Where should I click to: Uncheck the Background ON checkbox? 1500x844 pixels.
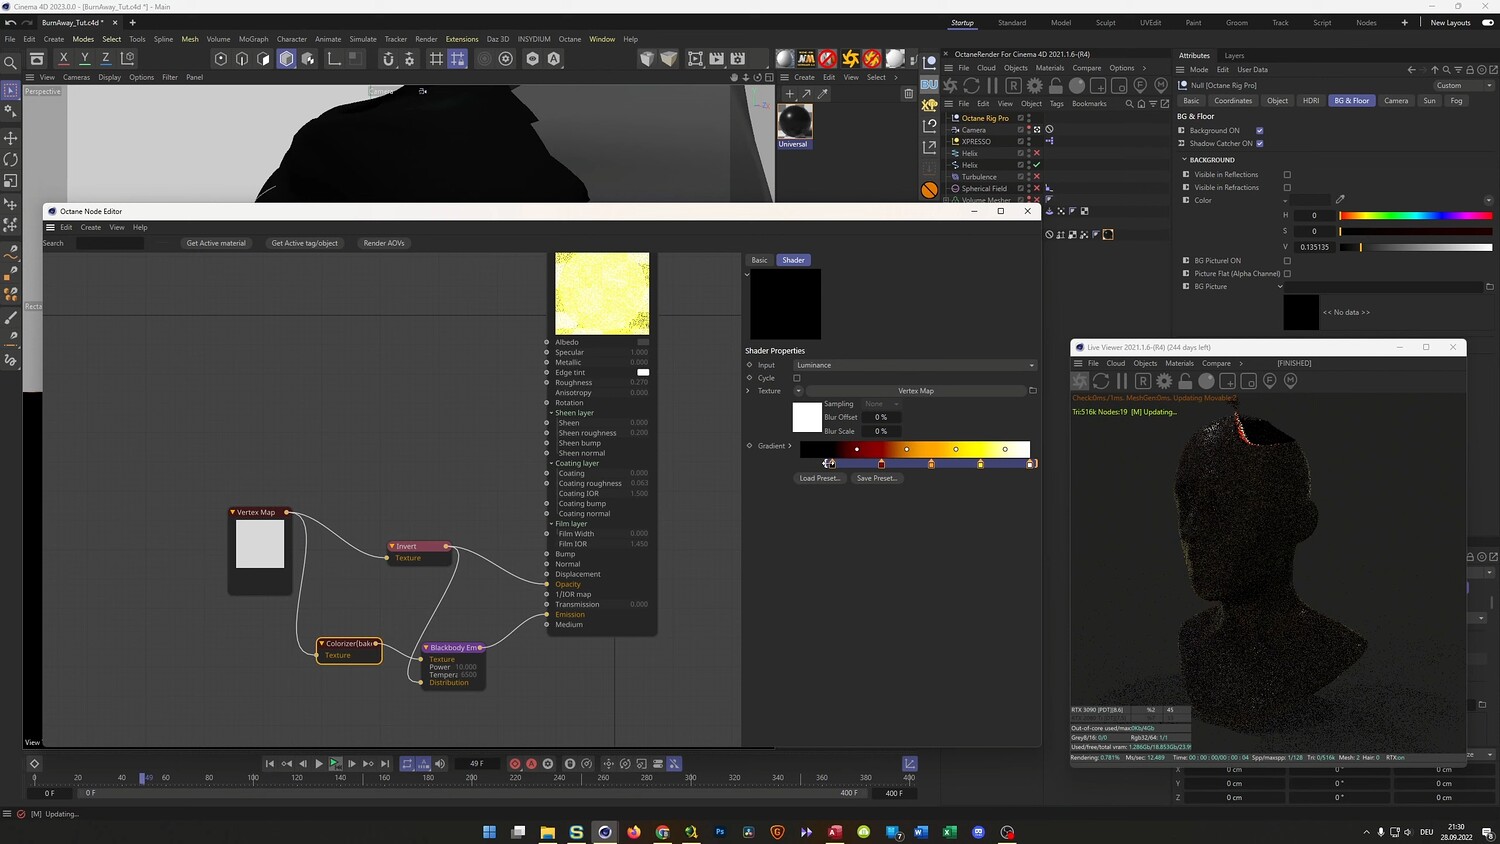pos(1259,131)
